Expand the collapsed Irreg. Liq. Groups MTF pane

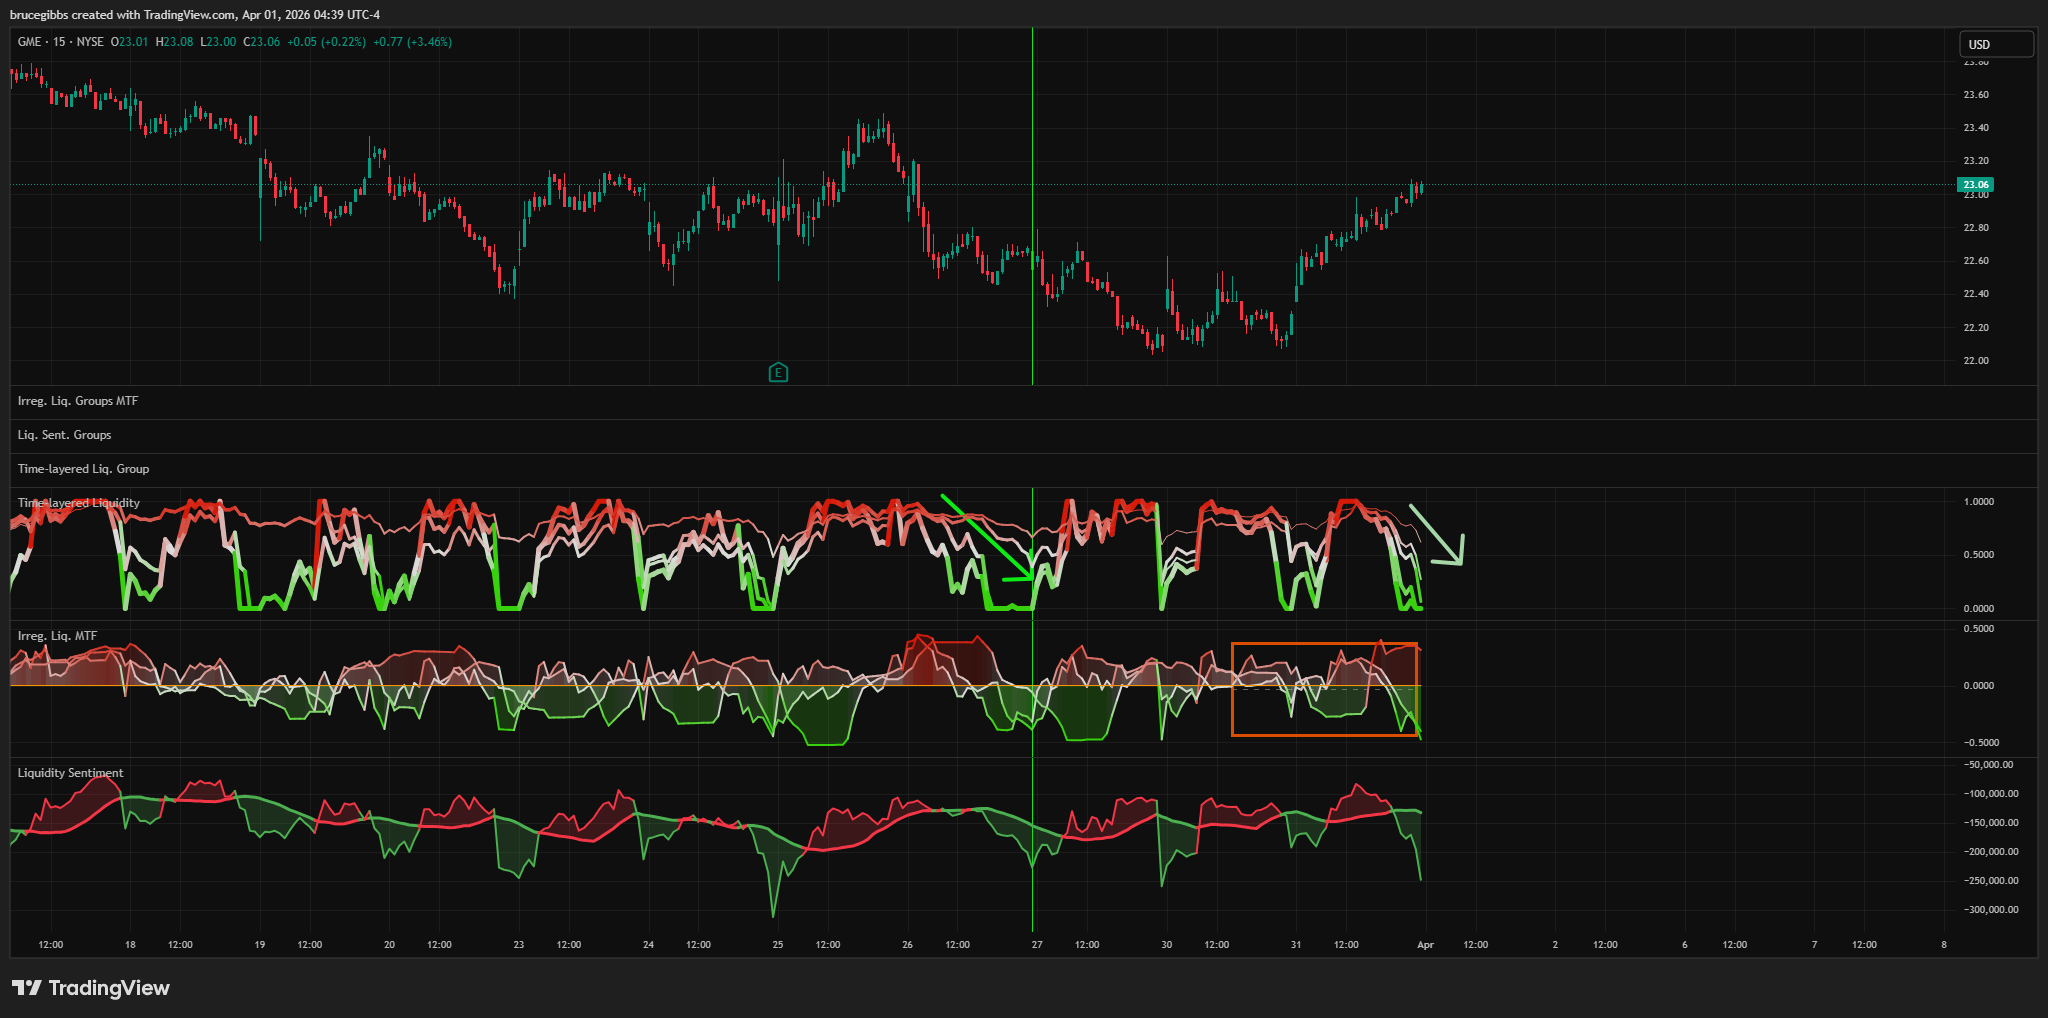[78, 401]
